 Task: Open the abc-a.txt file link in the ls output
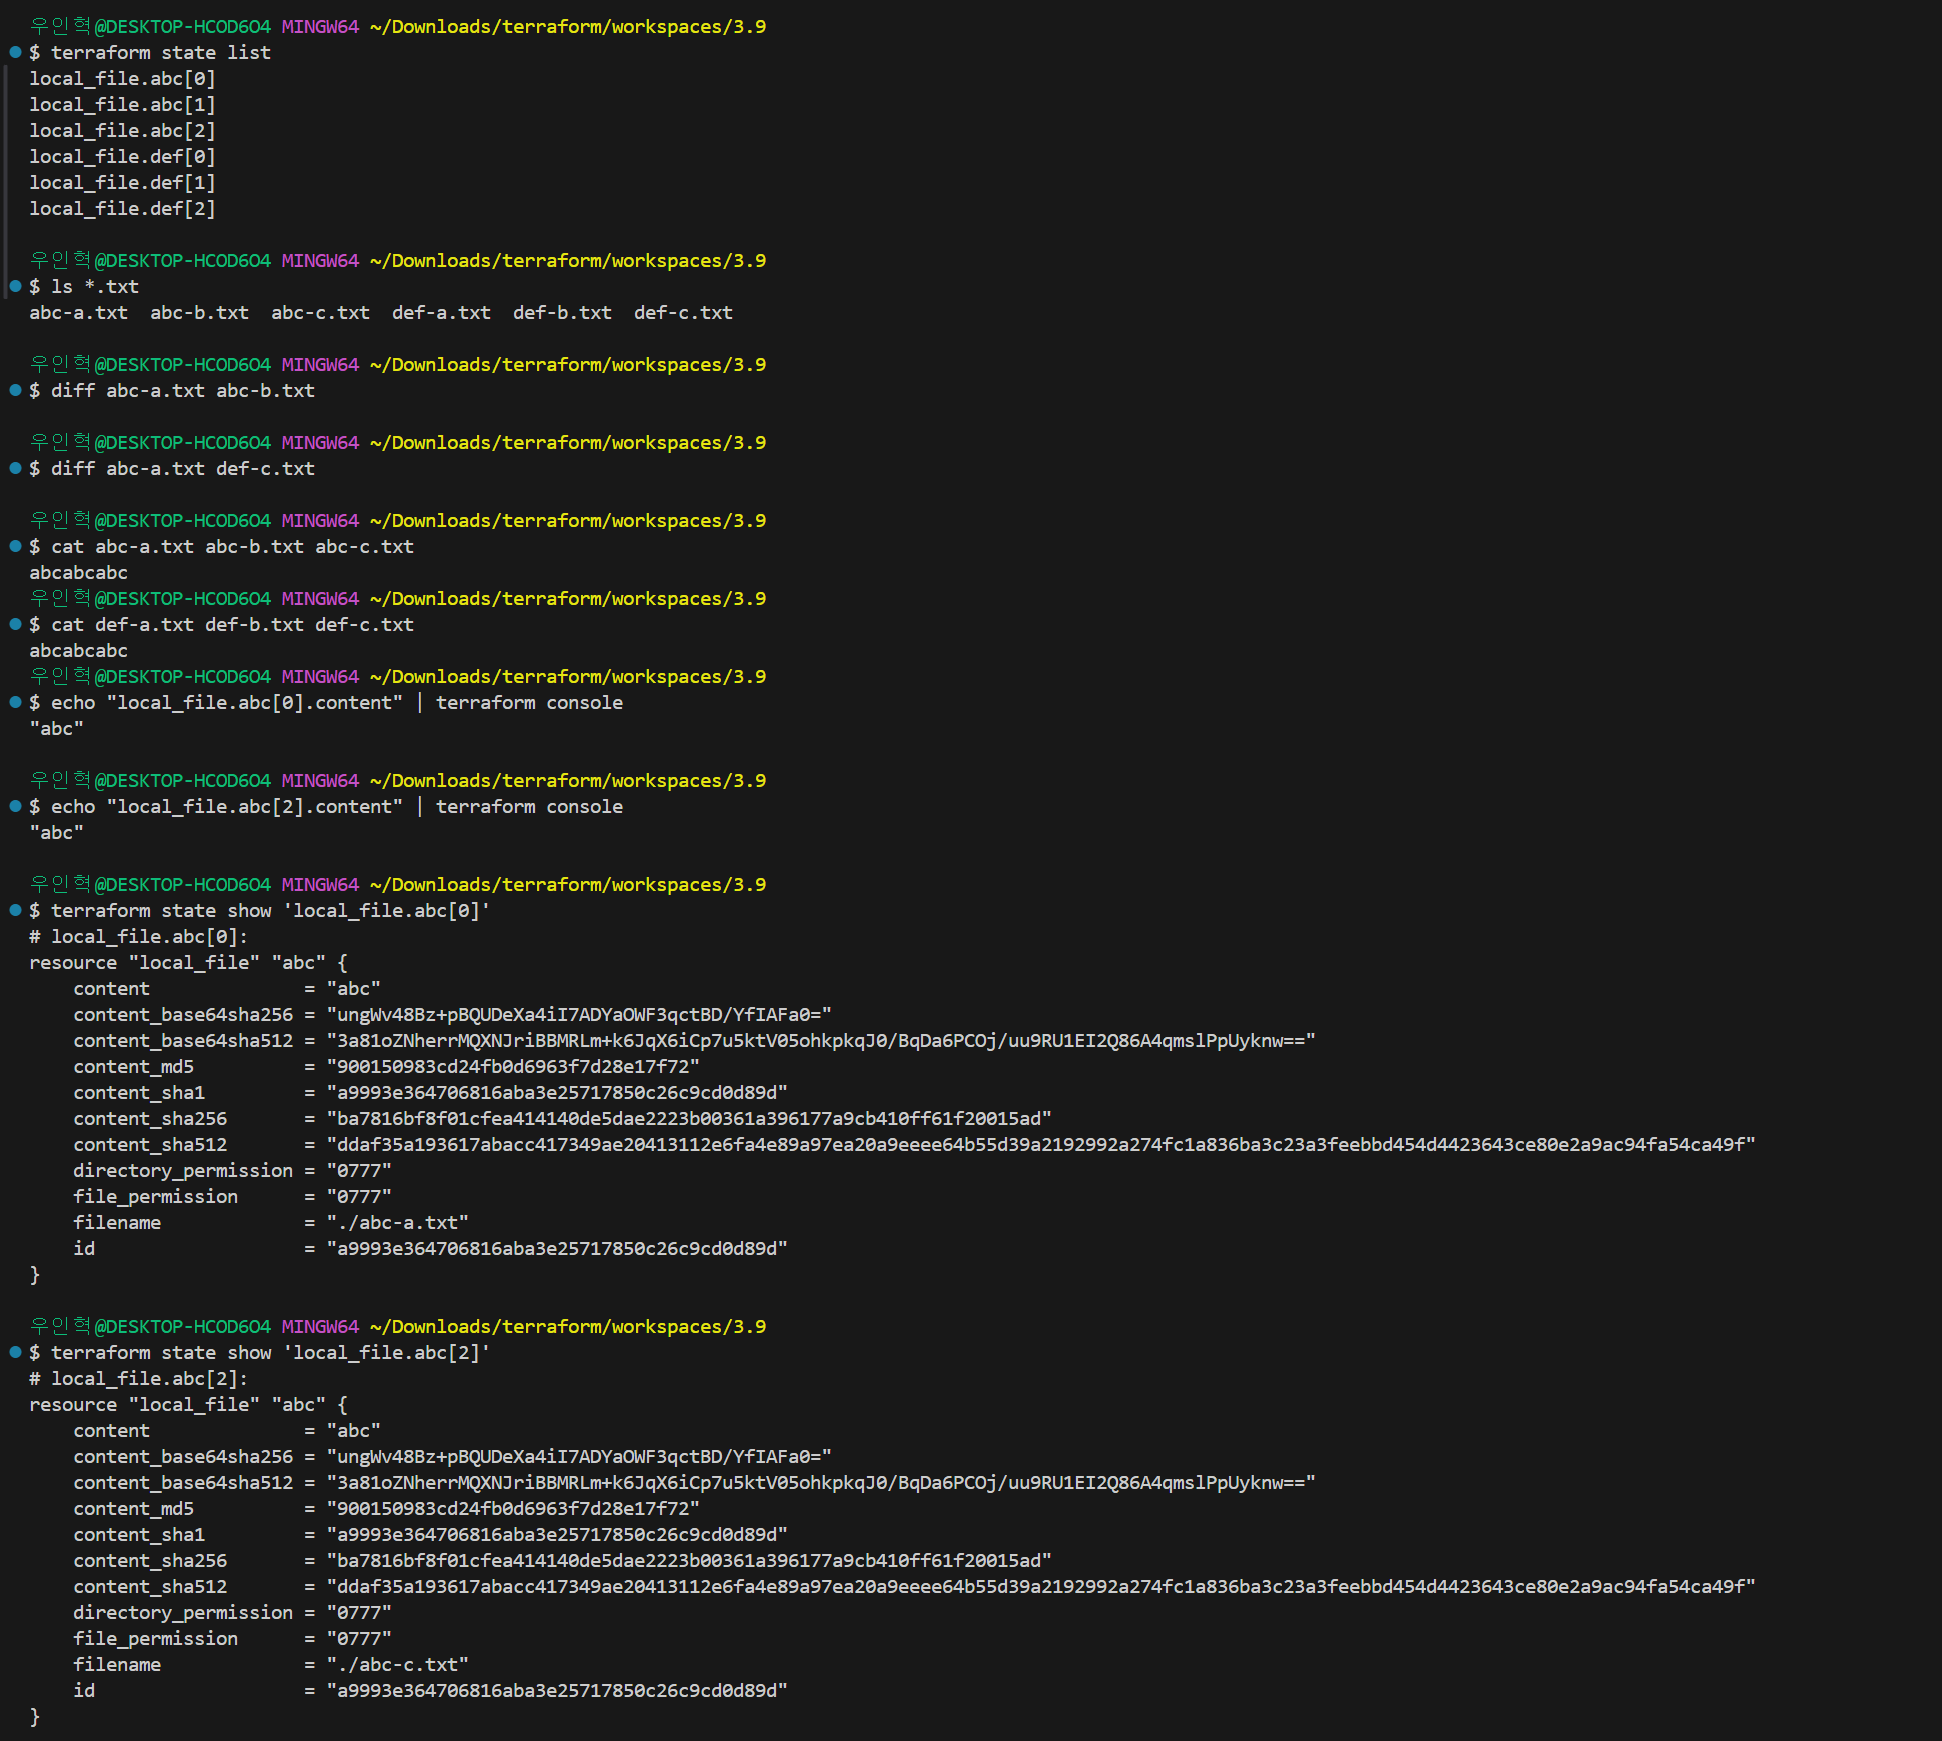(78, 312)
